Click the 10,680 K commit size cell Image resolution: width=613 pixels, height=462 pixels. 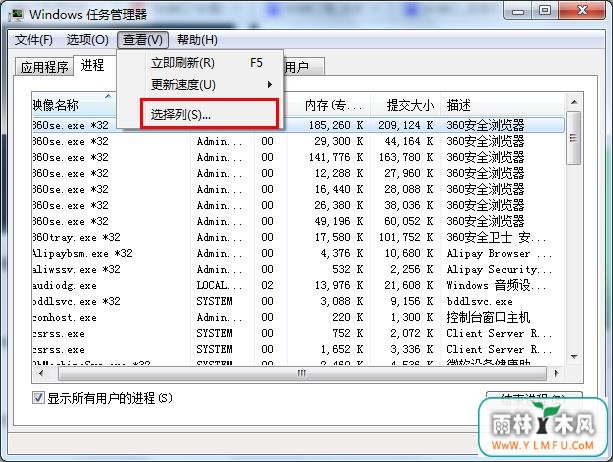coord(409,253)
